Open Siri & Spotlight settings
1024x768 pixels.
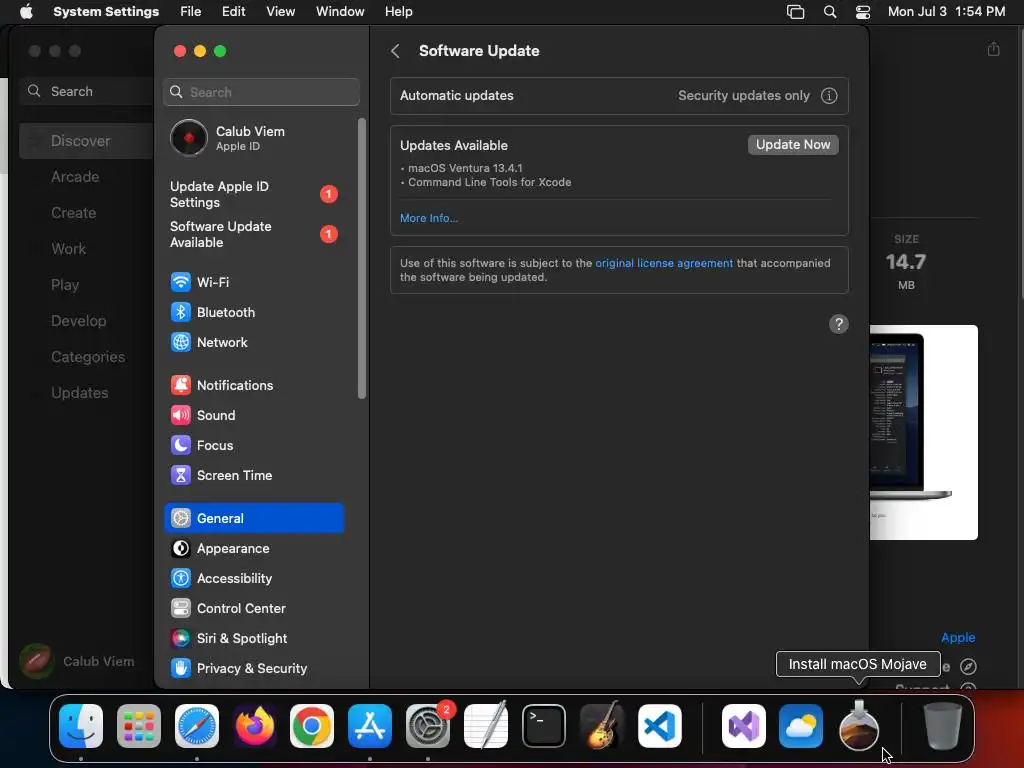coord(253,639)
